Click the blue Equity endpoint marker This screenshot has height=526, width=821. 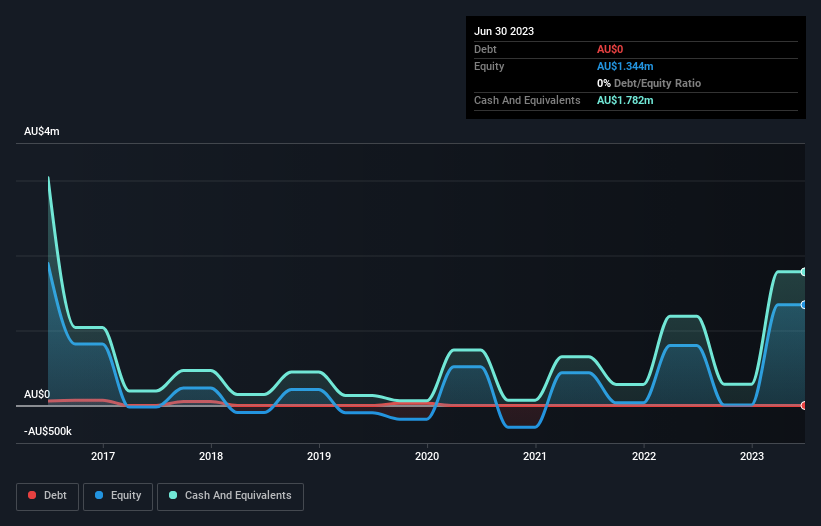804,305
